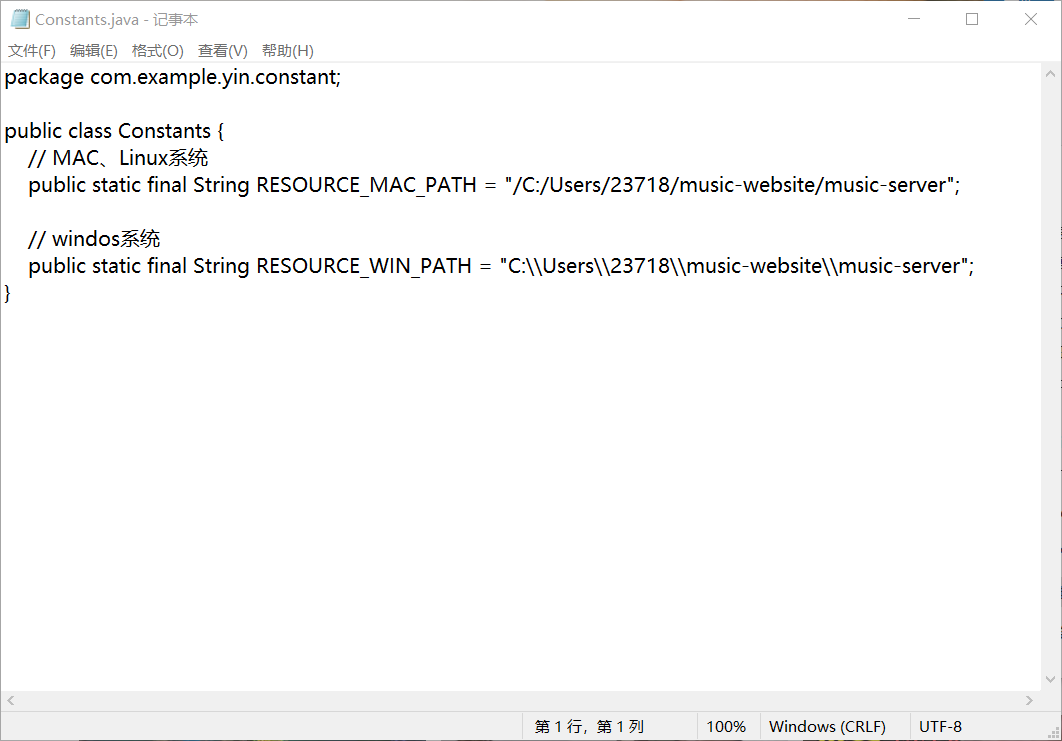Click the vertical scrollbar track
Viewport: 1062px width, 741px height.
(x=1050, y=377)
